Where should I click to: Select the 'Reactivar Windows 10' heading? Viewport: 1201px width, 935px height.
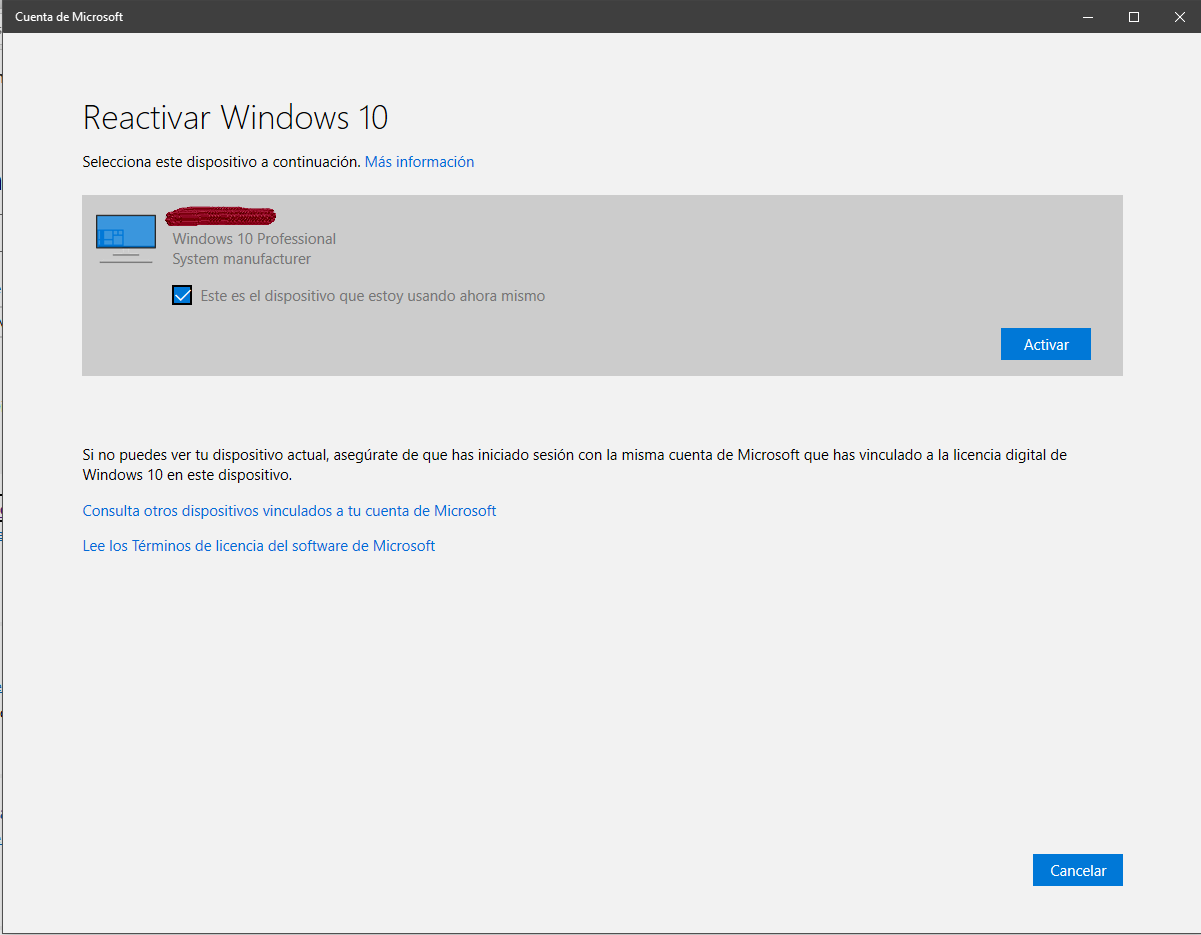click(x=235, y=117)
